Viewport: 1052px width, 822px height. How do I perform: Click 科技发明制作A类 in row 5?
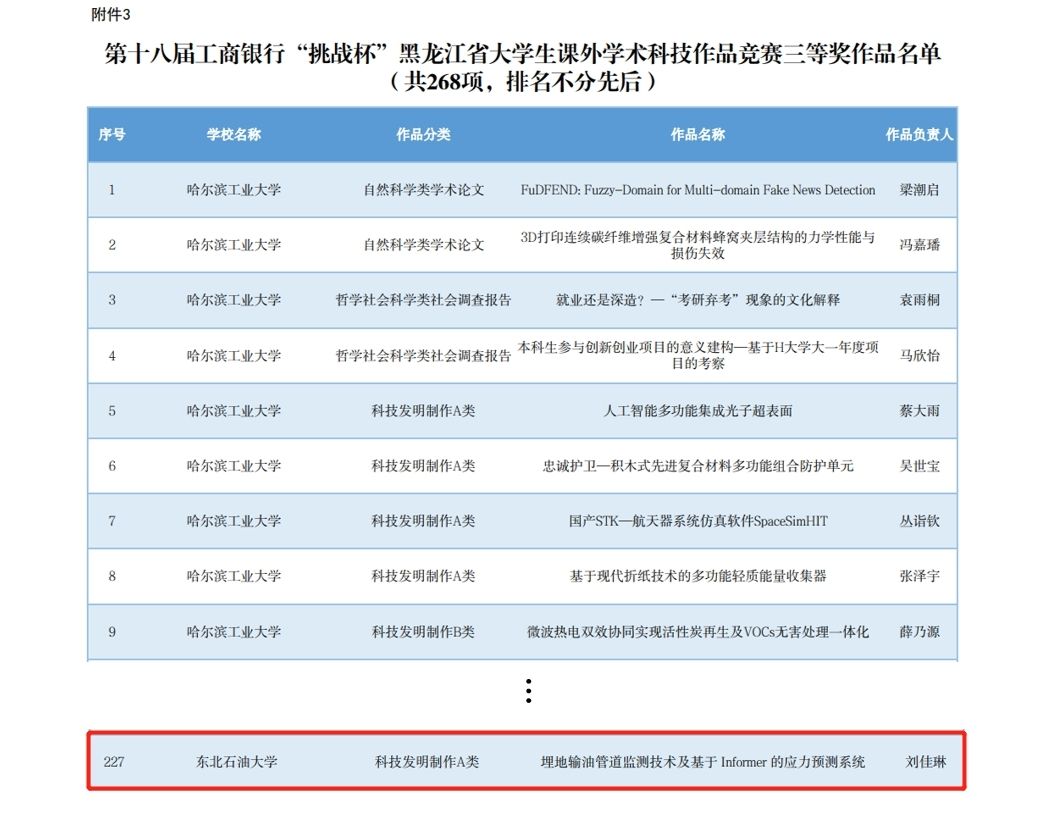point(423,411)
